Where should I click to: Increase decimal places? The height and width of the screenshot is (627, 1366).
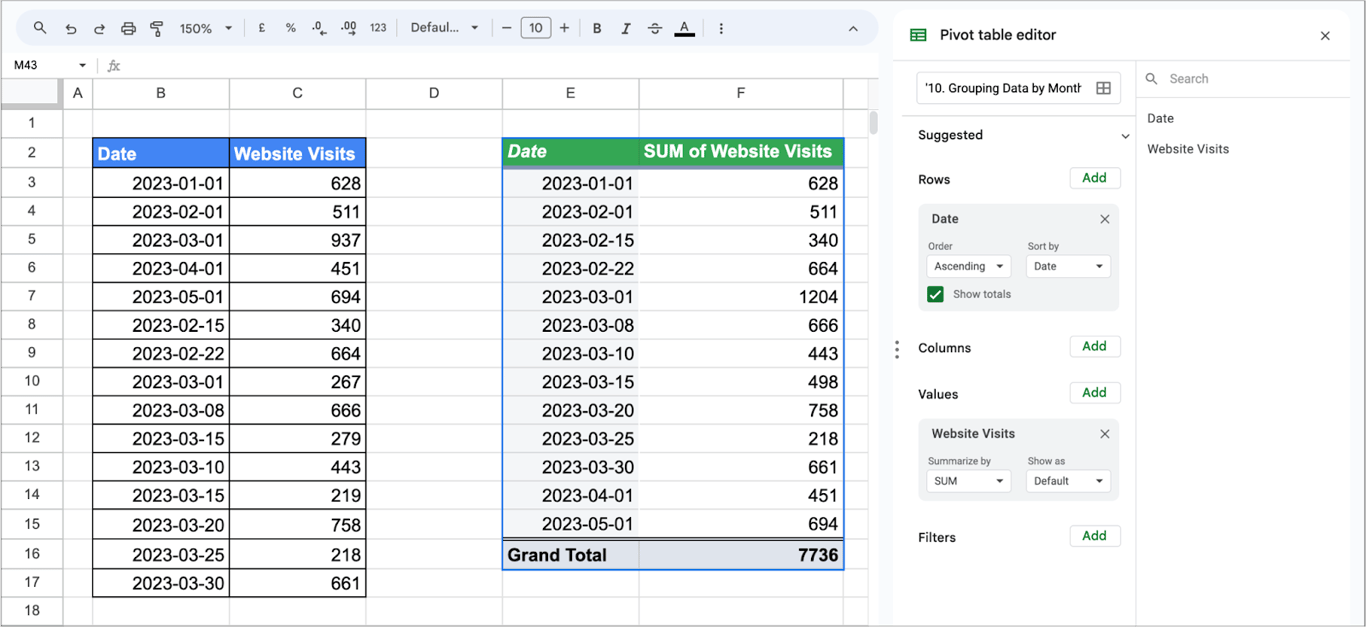point(348,28)
